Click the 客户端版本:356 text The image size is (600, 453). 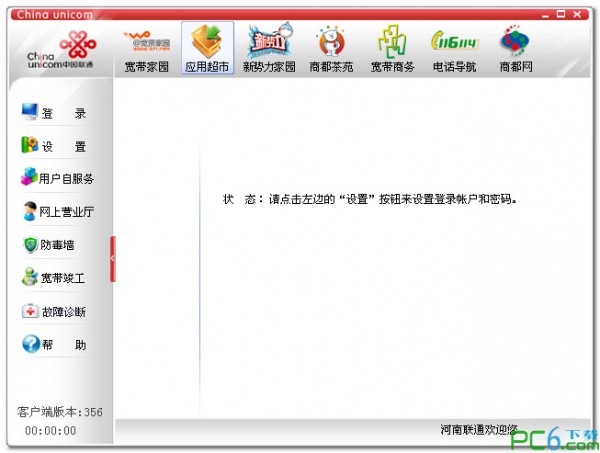(60, 412)
